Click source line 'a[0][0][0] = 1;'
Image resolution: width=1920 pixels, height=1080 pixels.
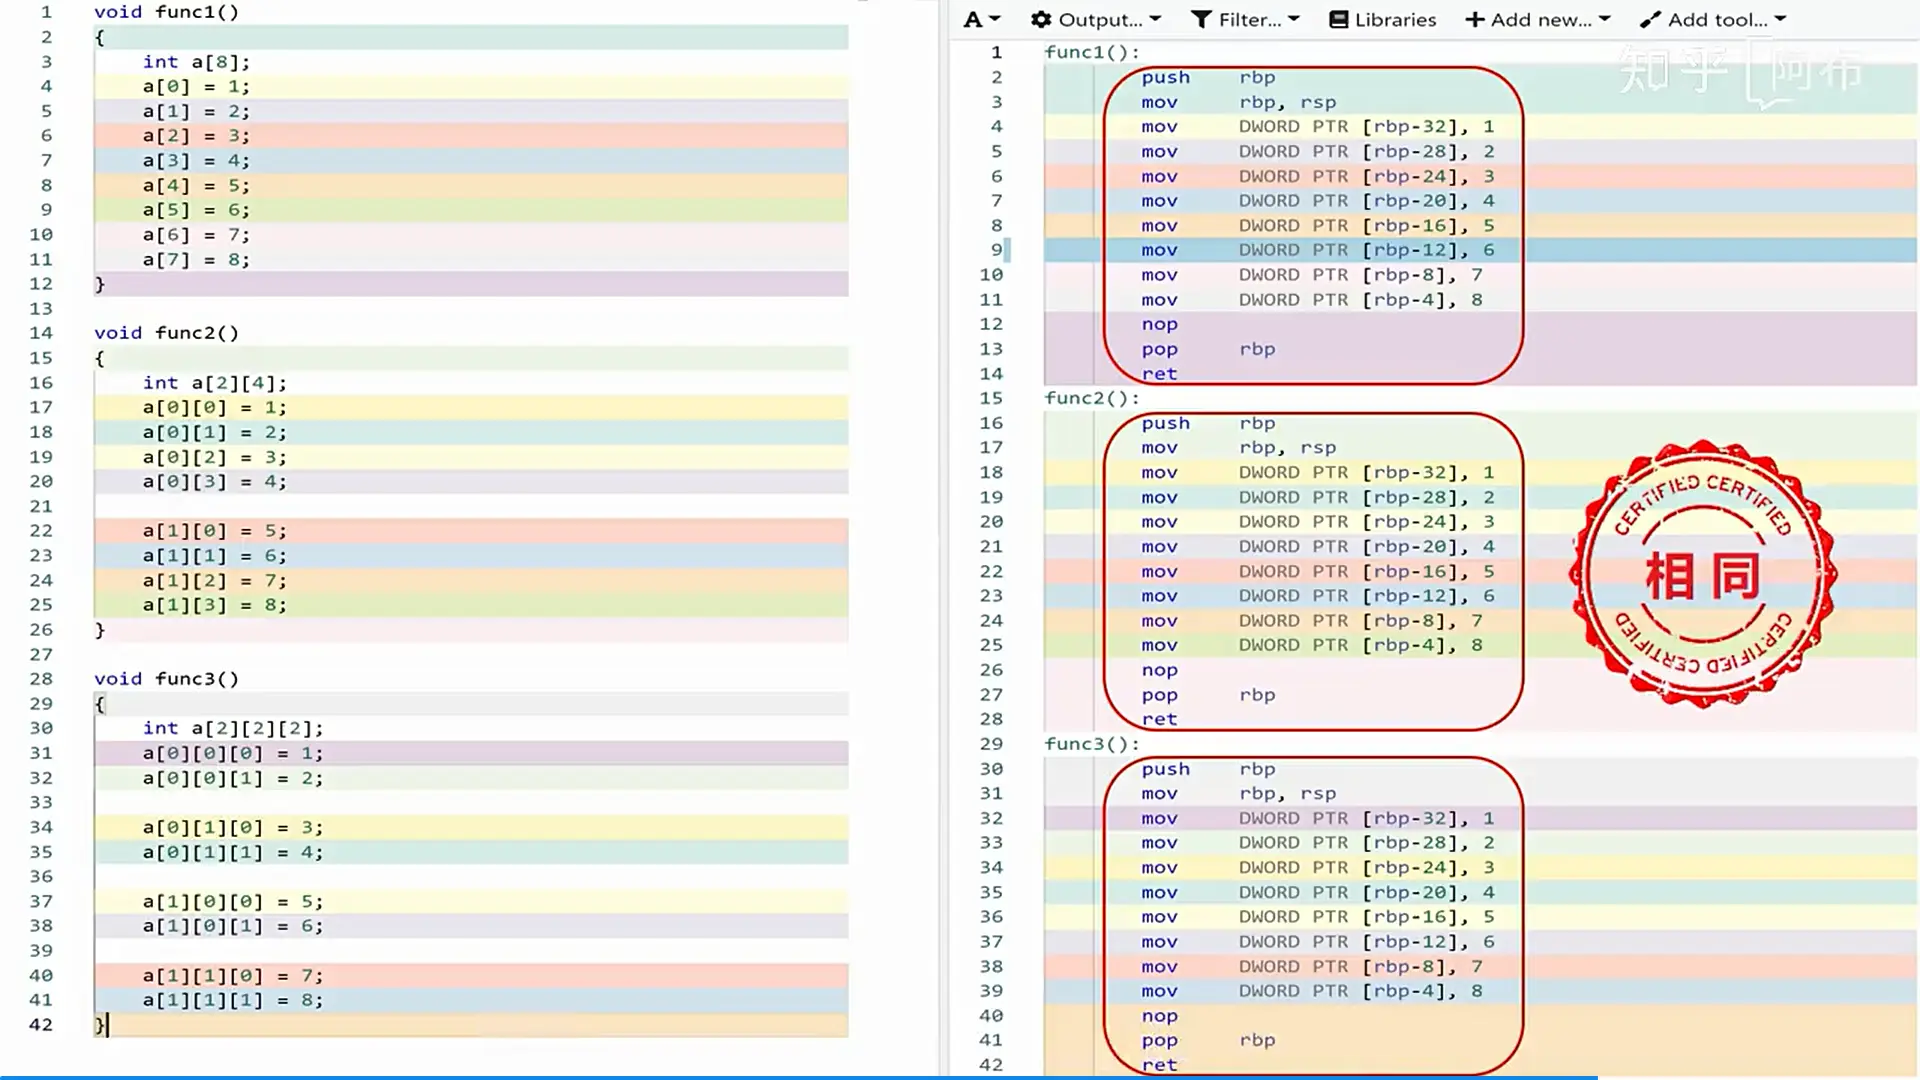[233, 753]
